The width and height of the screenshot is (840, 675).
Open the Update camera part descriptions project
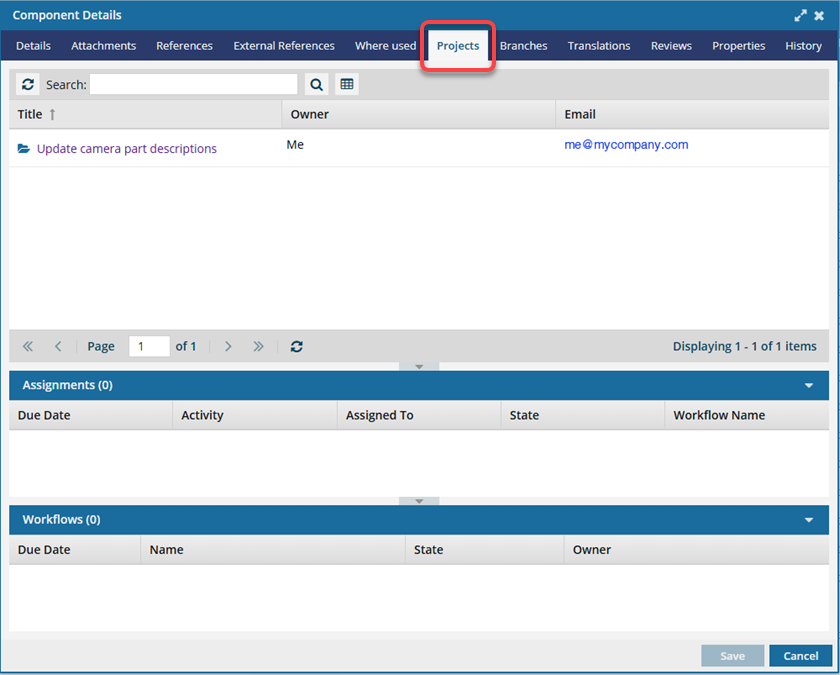coord(126,149)
